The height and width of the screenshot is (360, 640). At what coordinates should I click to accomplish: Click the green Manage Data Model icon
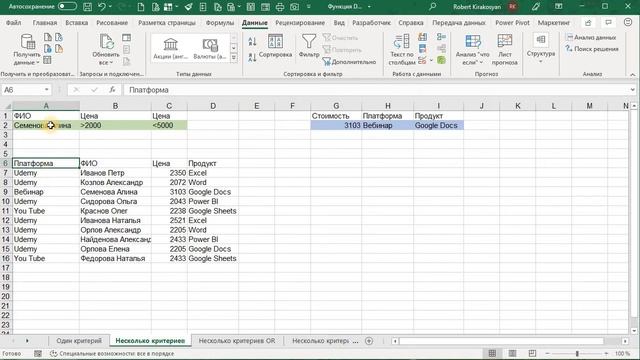tap(441, 60)
